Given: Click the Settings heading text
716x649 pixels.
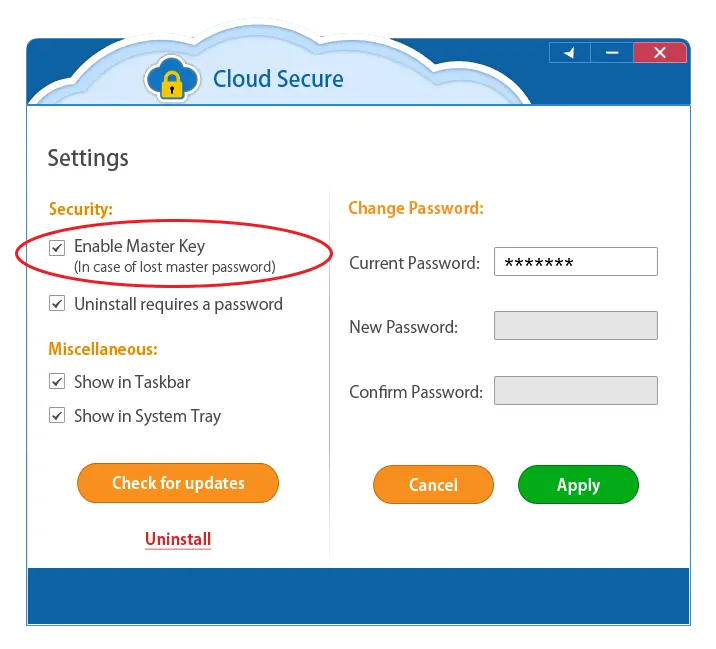Looking at the screenshot, I should (88, 158).
